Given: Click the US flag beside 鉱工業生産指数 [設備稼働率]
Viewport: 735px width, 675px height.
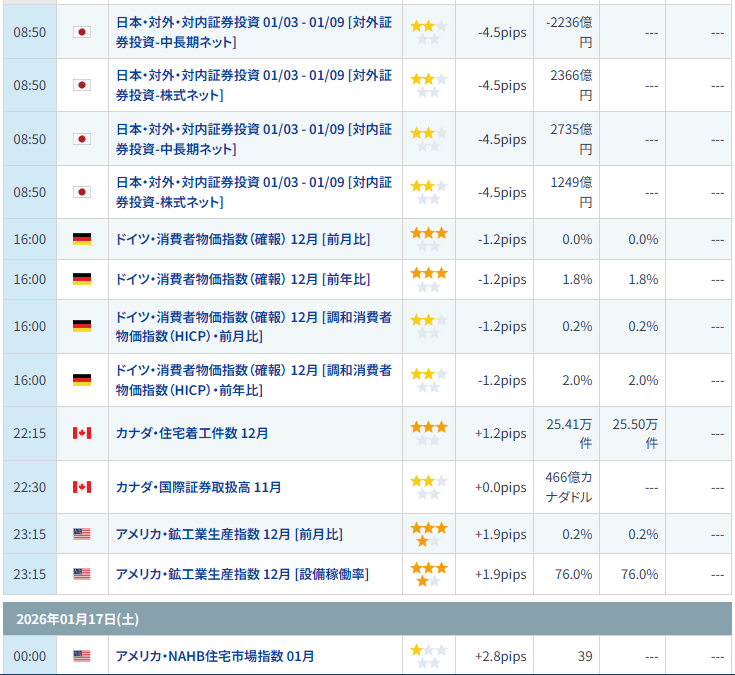Looking at the screenshot, I should (82, 574).
